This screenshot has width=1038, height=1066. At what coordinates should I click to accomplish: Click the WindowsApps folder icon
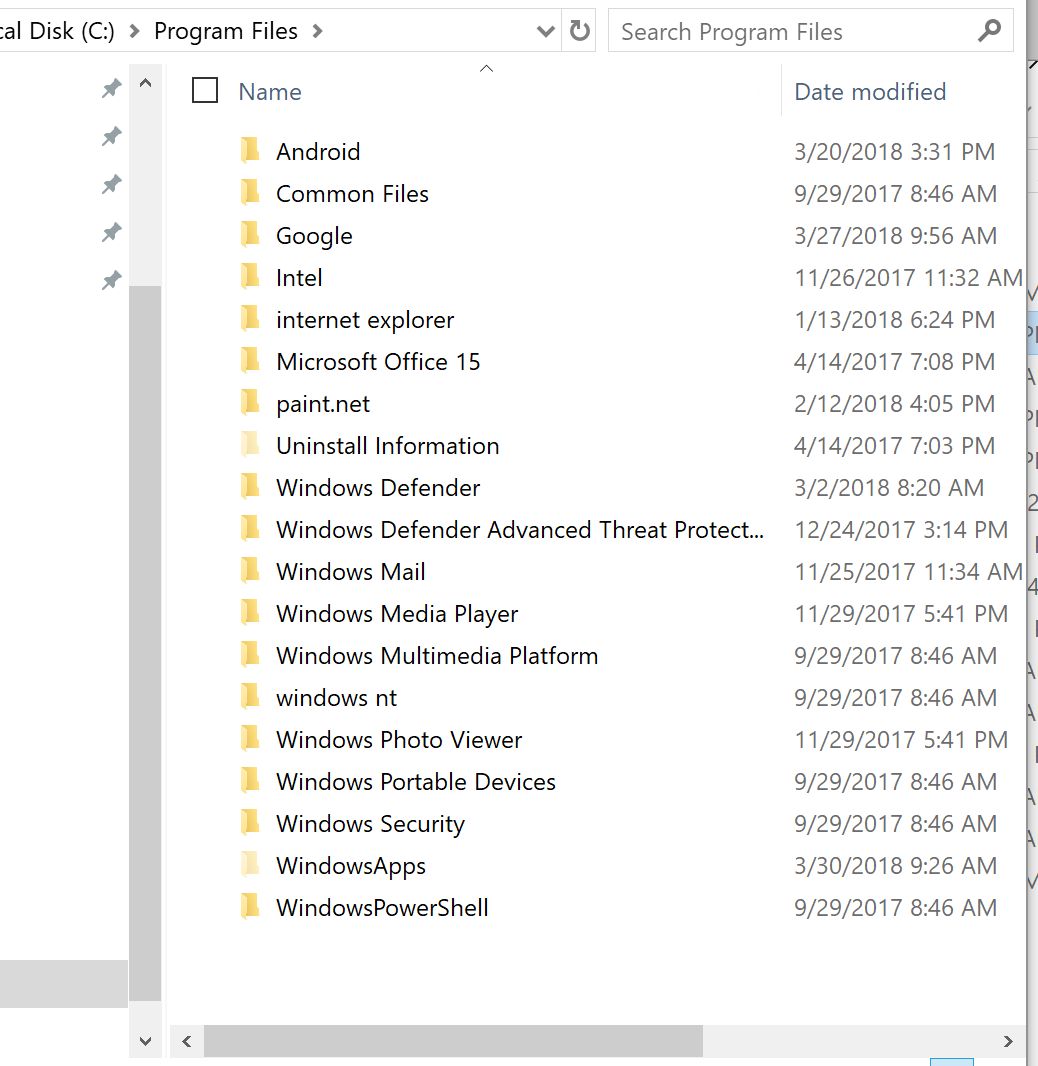[x=250, y=865]
